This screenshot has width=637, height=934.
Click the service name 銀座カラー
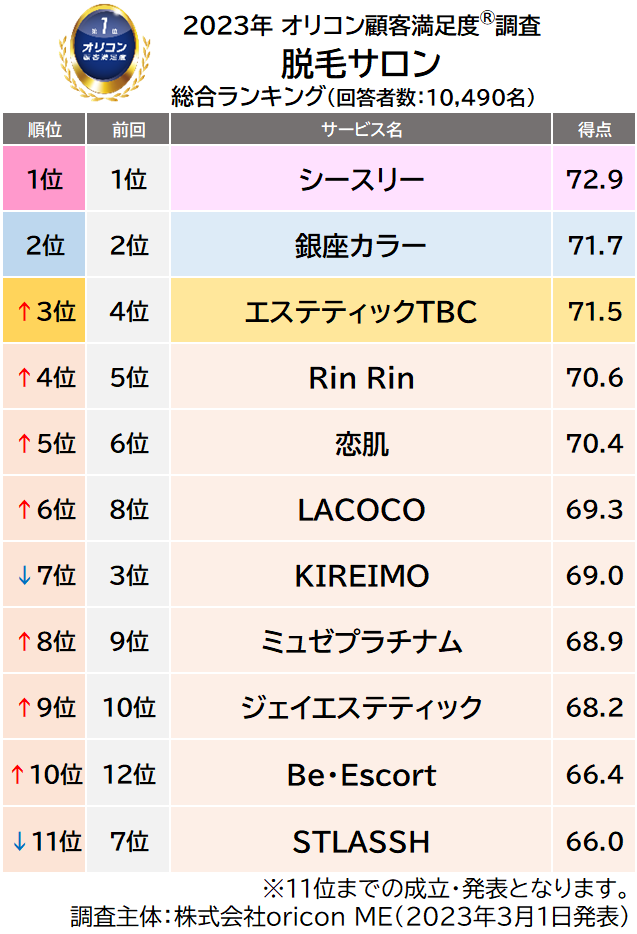point(361,246)
